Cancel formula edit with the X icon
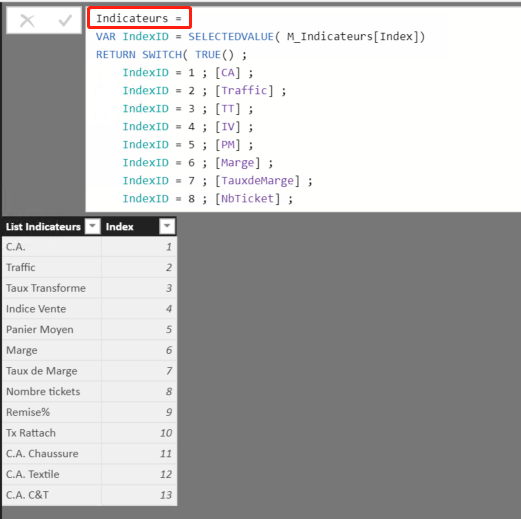The height and width of the screenshot is (519, 521). (x=27, y=21)
